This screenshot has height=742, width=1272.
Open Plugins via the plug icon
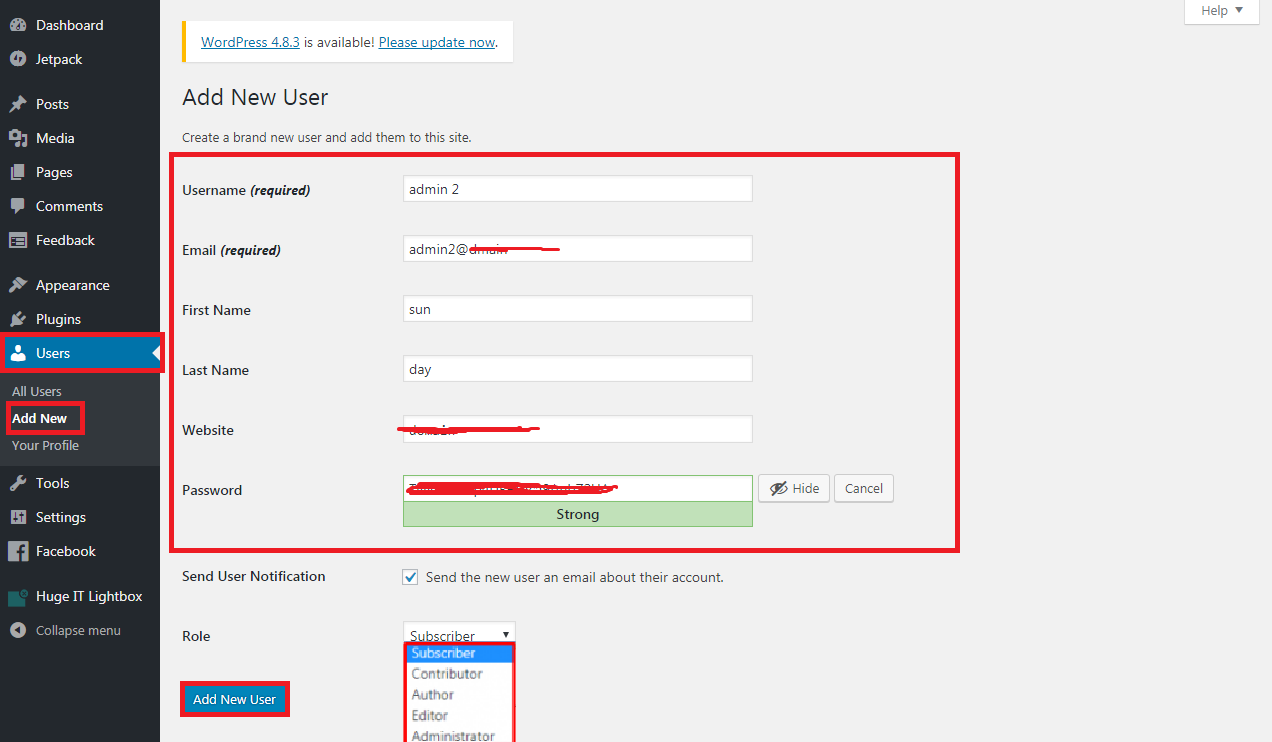pyautogui.click(x=17, y=319)
